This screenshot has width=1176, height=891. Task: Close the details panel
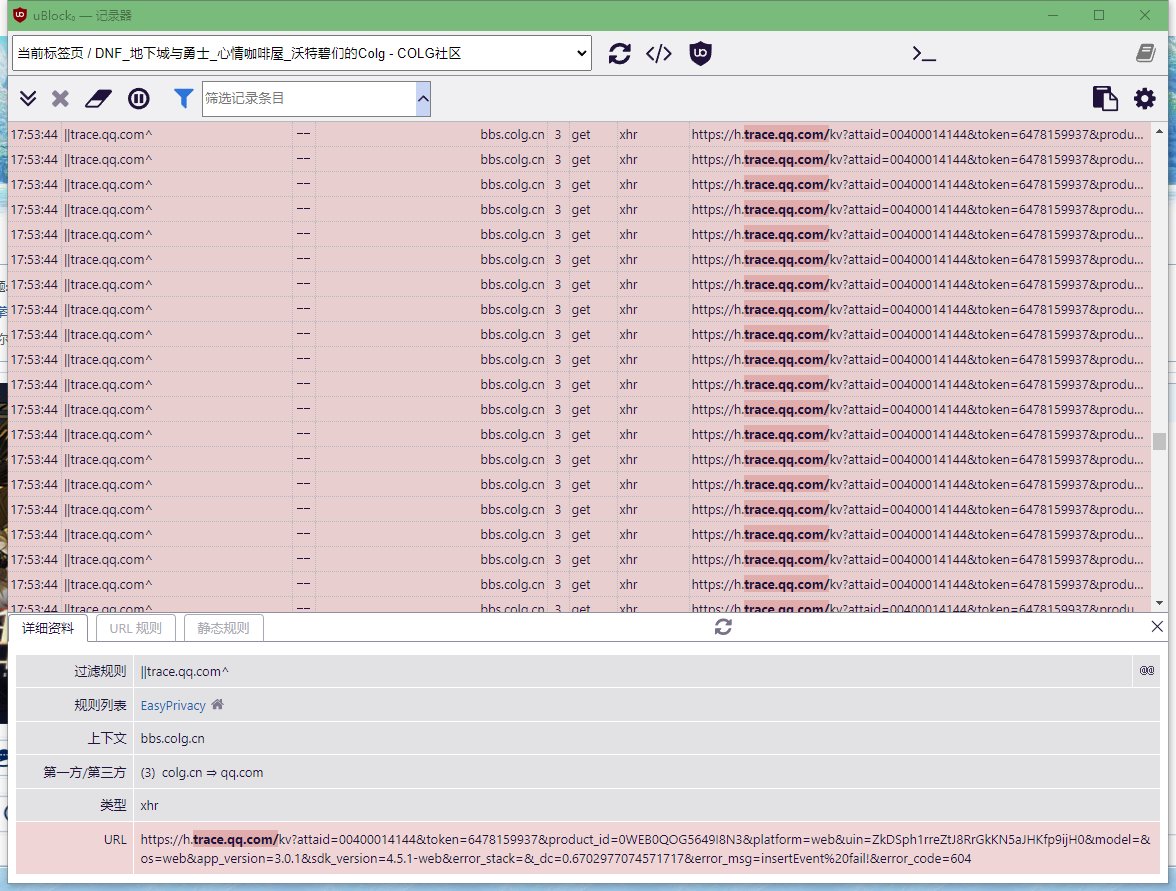[x=1157, y=626]
